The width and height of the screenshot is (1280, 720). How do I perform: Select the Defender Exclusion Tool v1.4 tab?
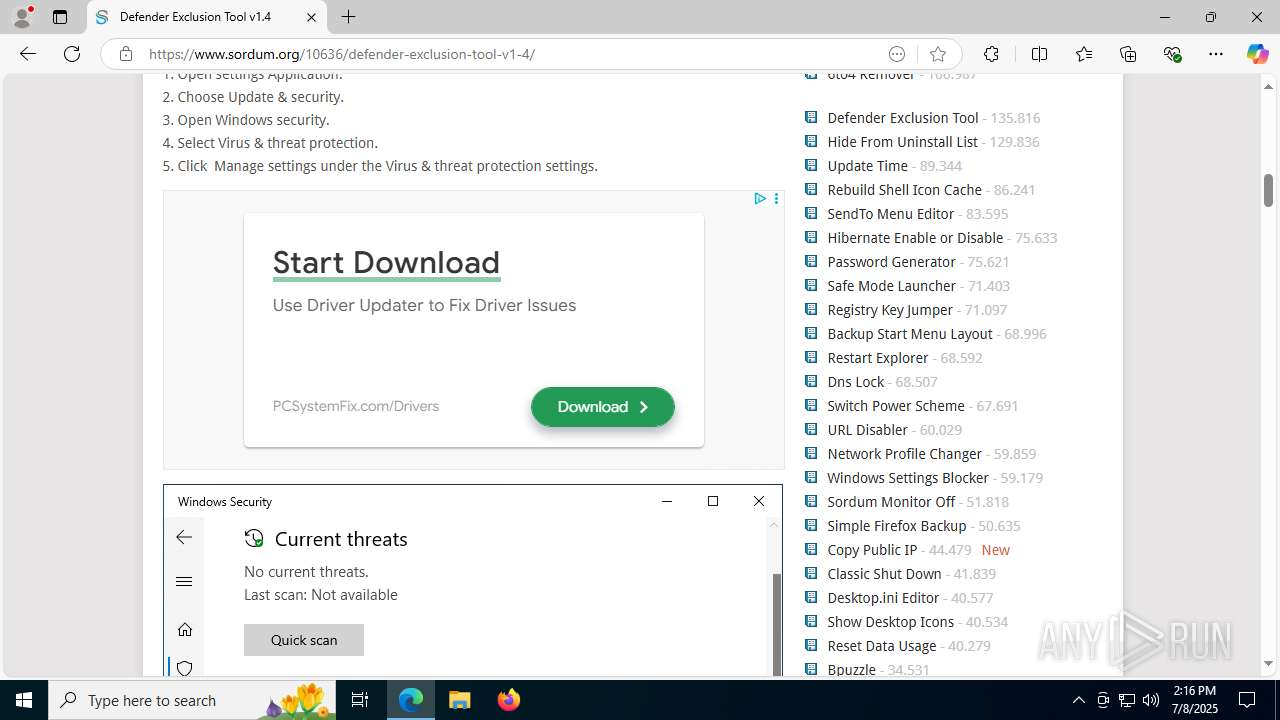click(207, 17)
